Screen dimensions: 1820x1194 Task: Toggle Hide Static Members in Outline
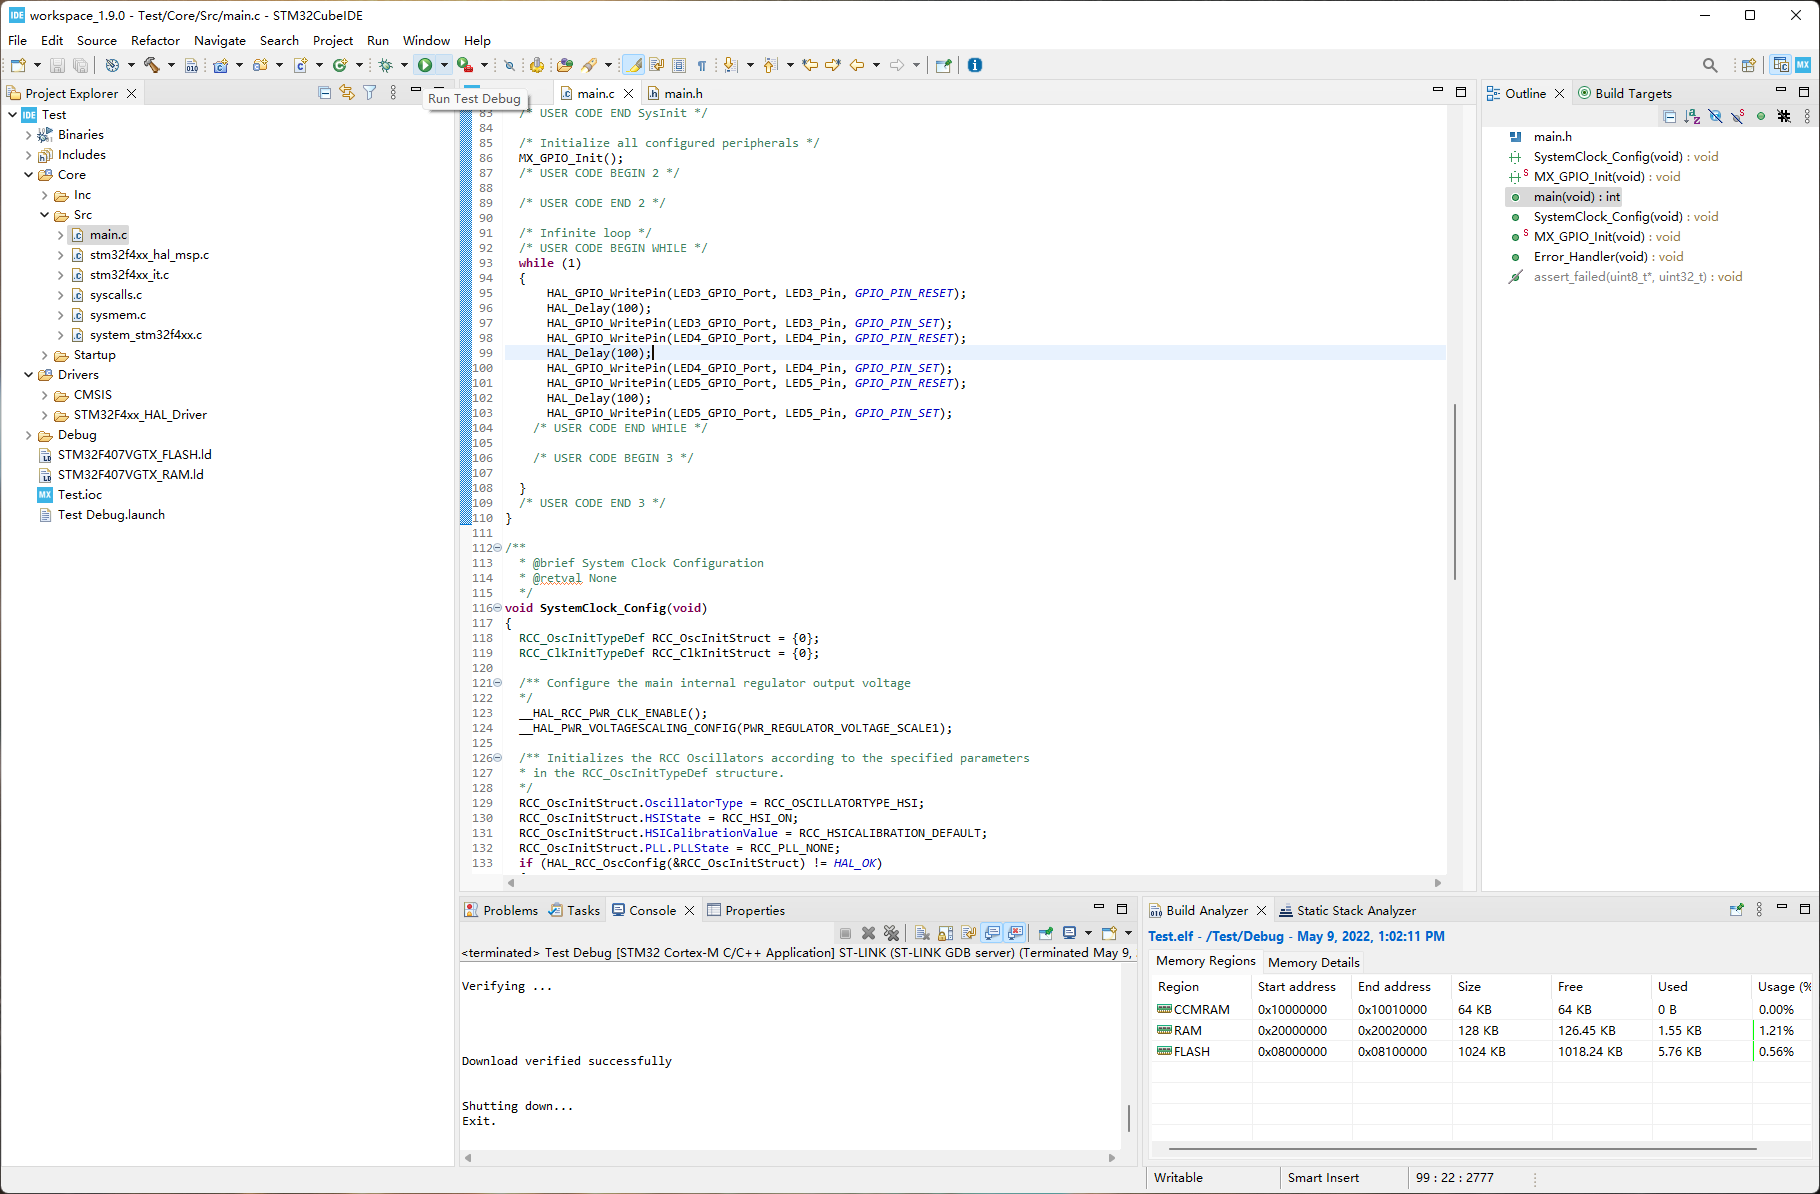point(1738,116)
